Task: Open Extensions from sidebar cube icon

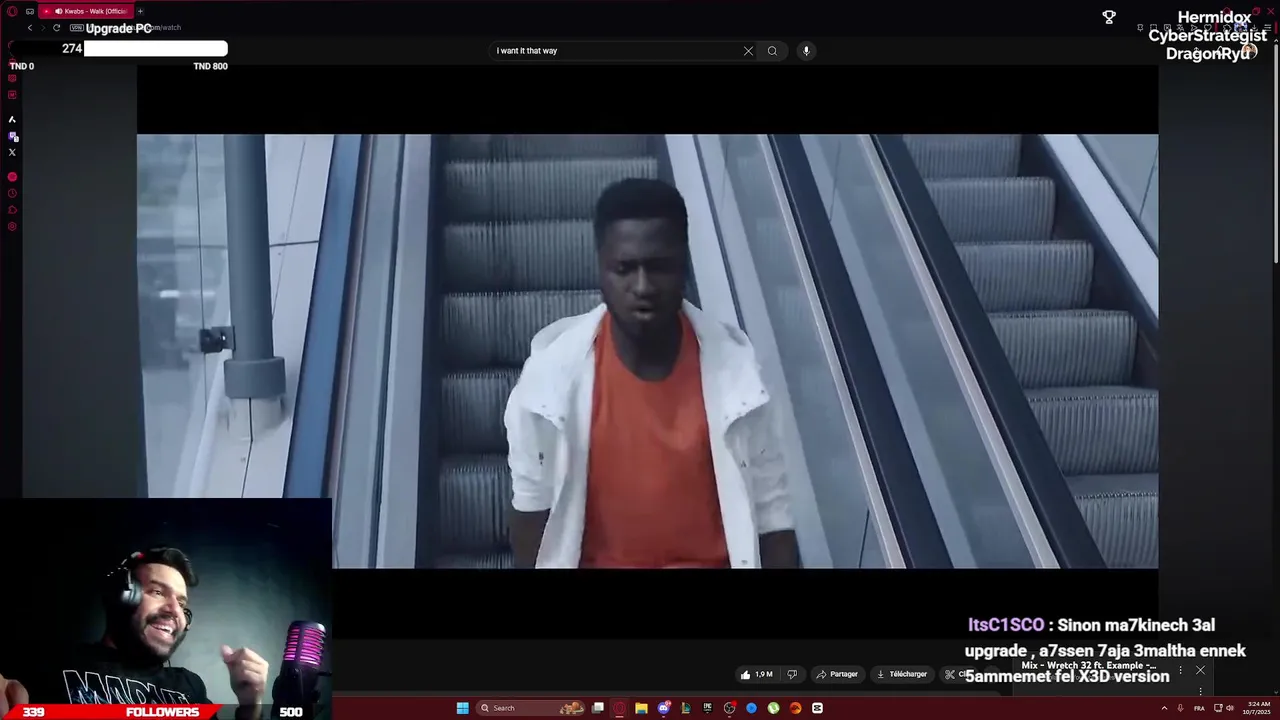Action: [x=12, y=210]
